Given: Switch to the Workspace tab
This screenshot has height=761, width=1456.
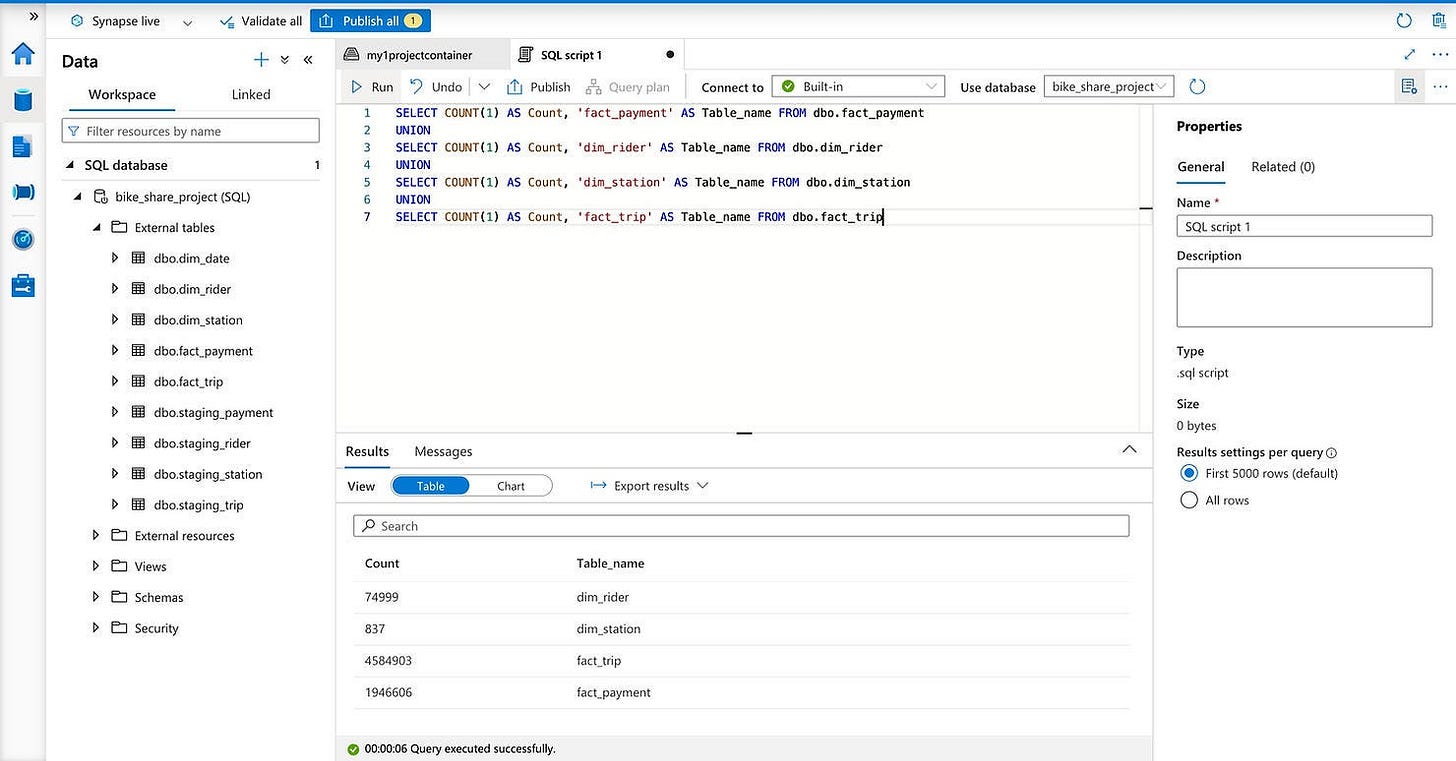Looking at the screenshot, I should 122,94.
